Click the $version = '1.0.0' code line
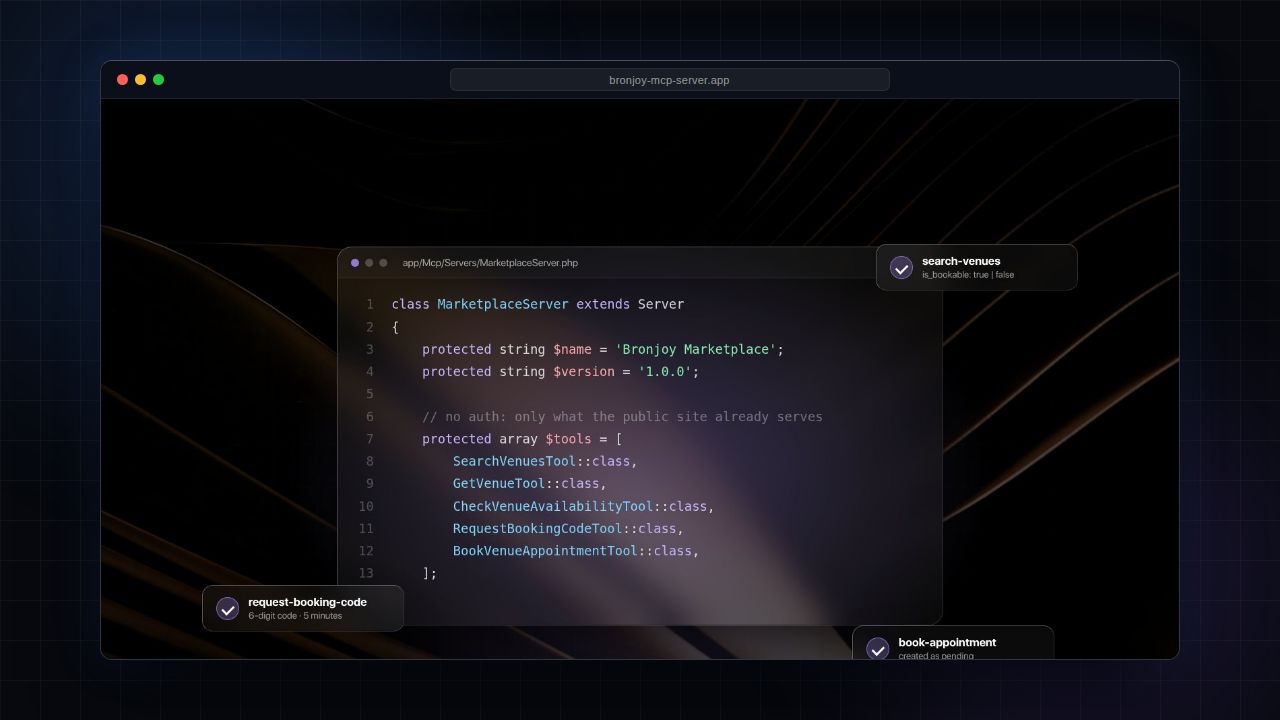1280x720 pixels. point(561,371)
